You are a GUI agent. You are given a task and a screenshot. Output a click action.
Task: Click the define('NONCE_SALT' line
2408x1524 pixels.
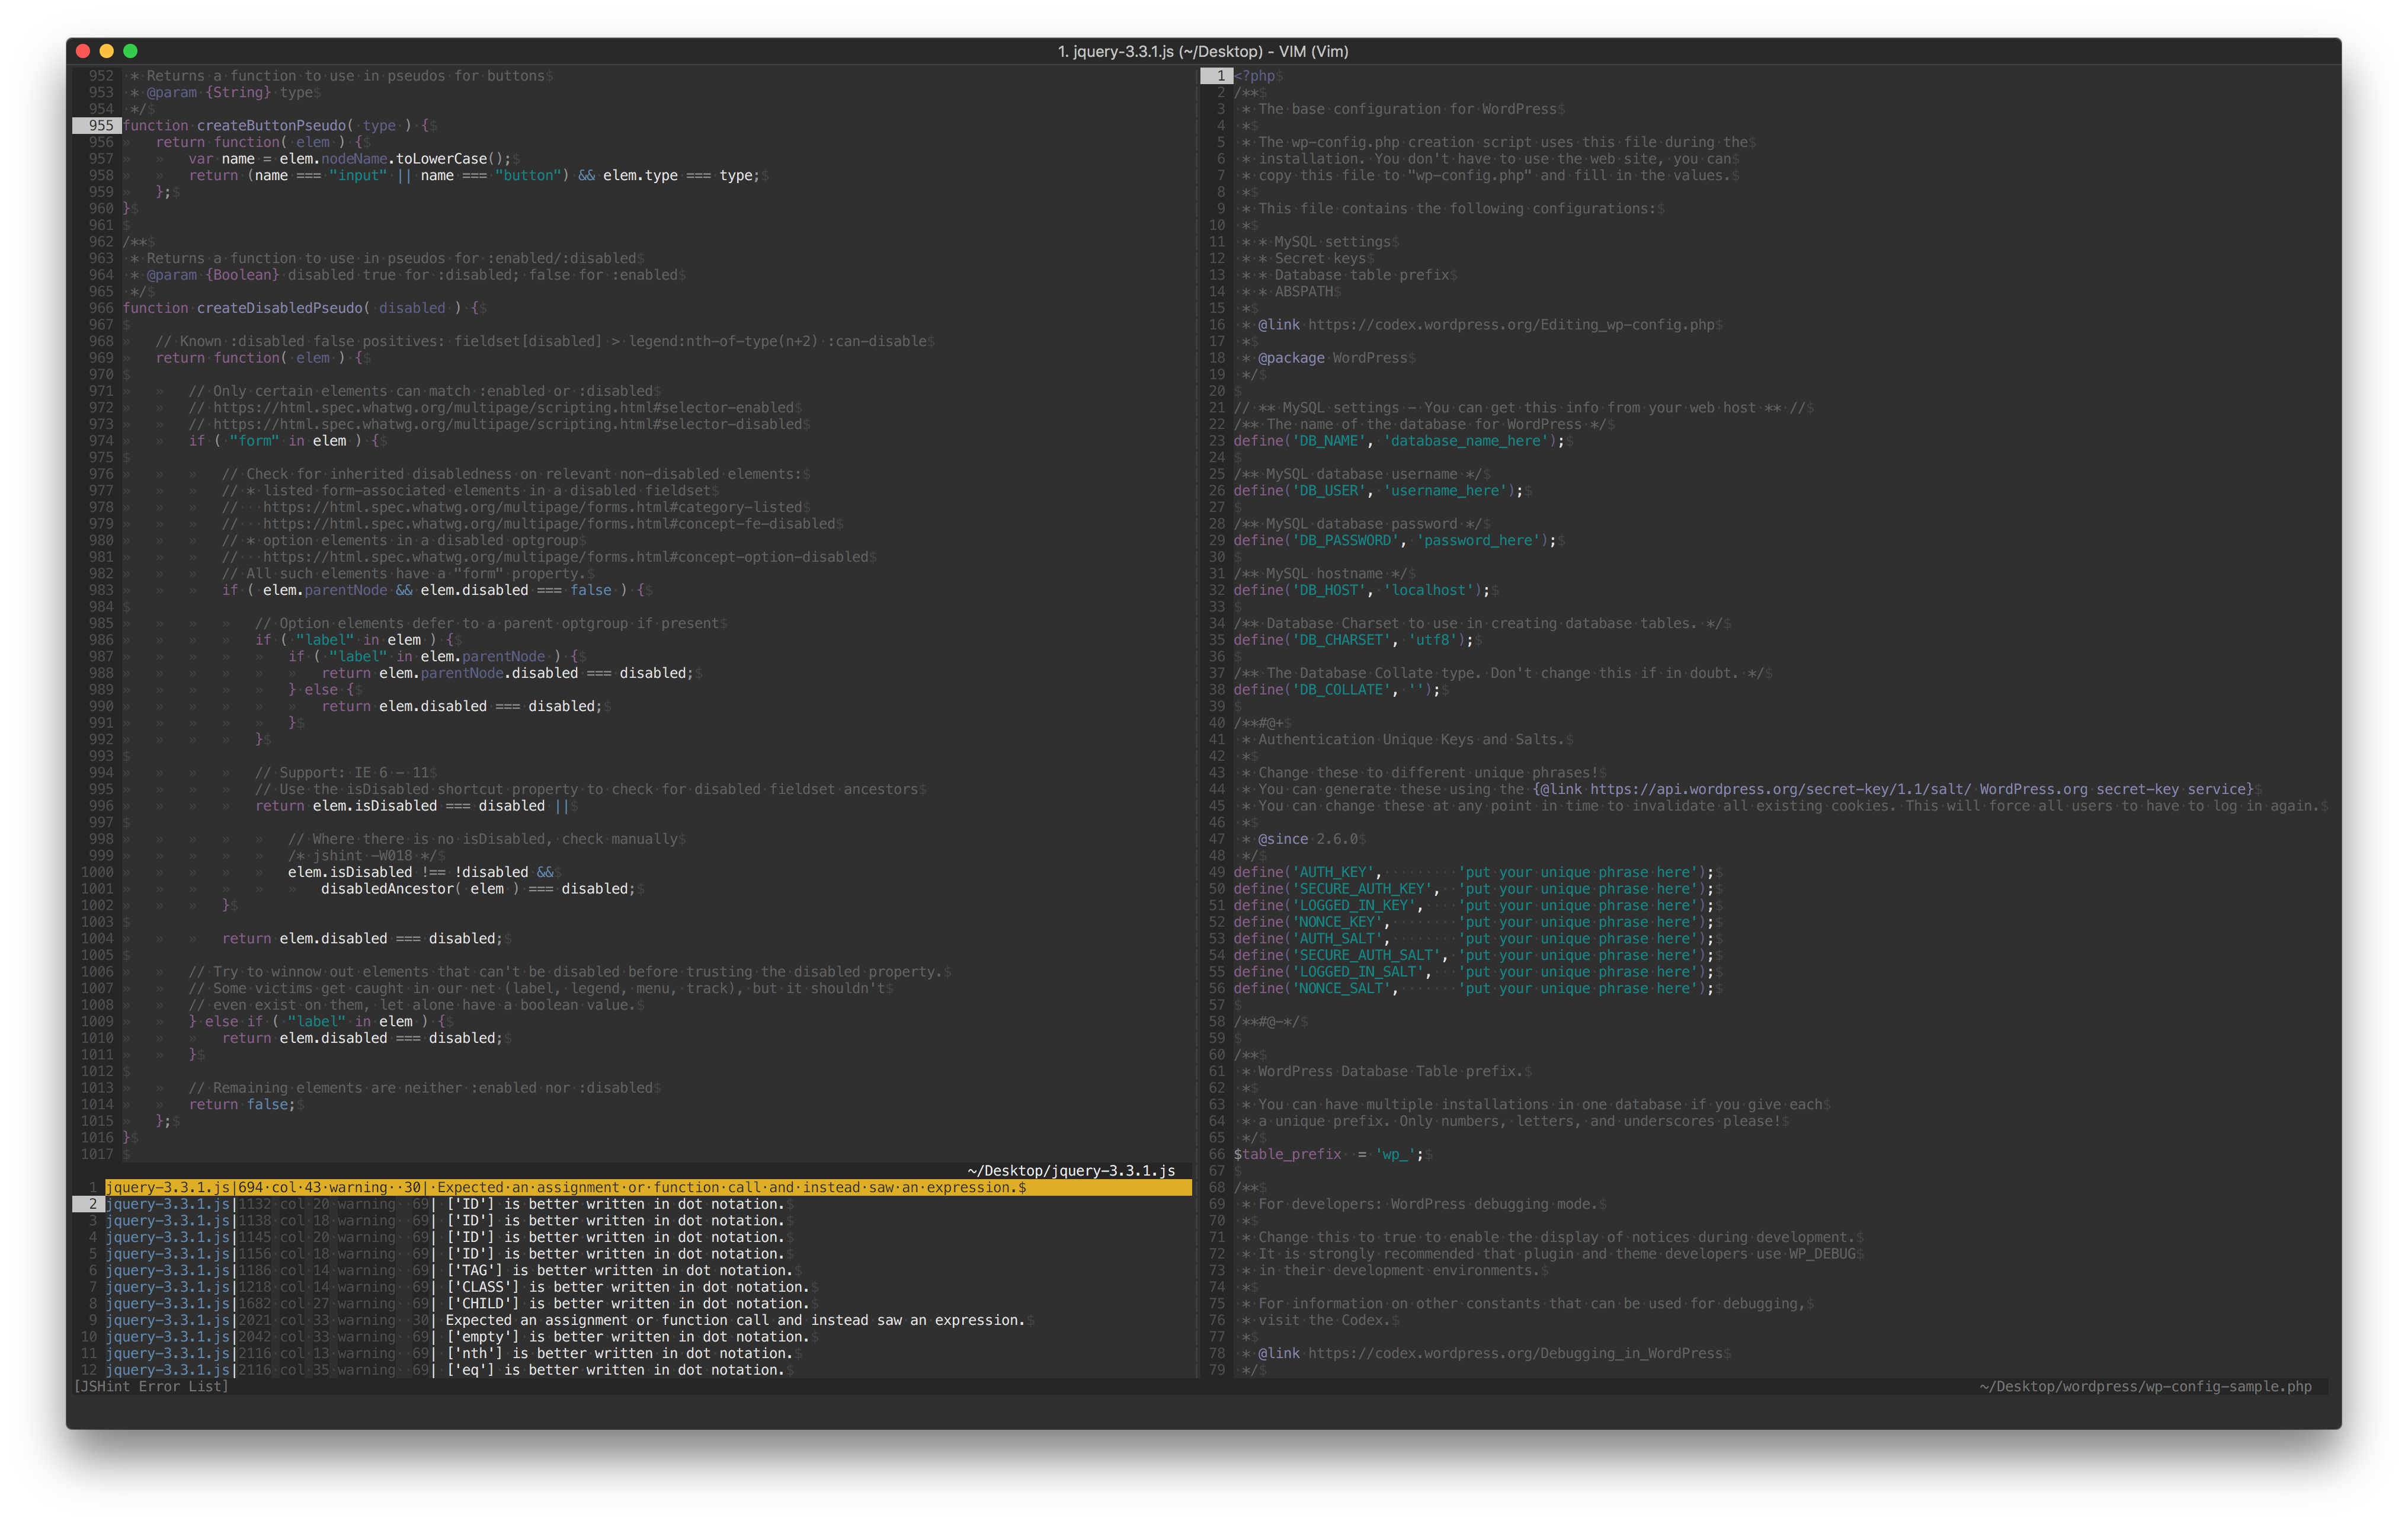(x=1473, y=988)
